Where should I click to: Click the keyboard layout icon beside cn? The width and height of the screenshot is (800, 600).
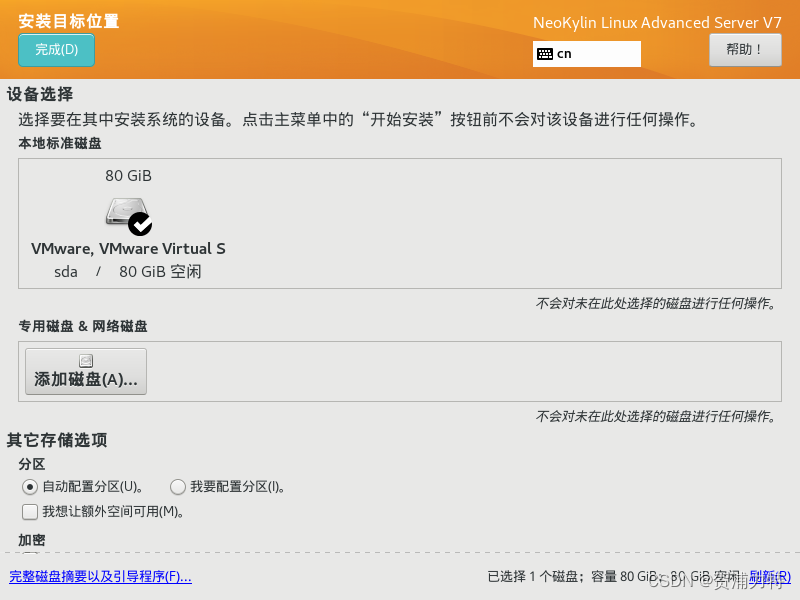(x=544, y=54)
